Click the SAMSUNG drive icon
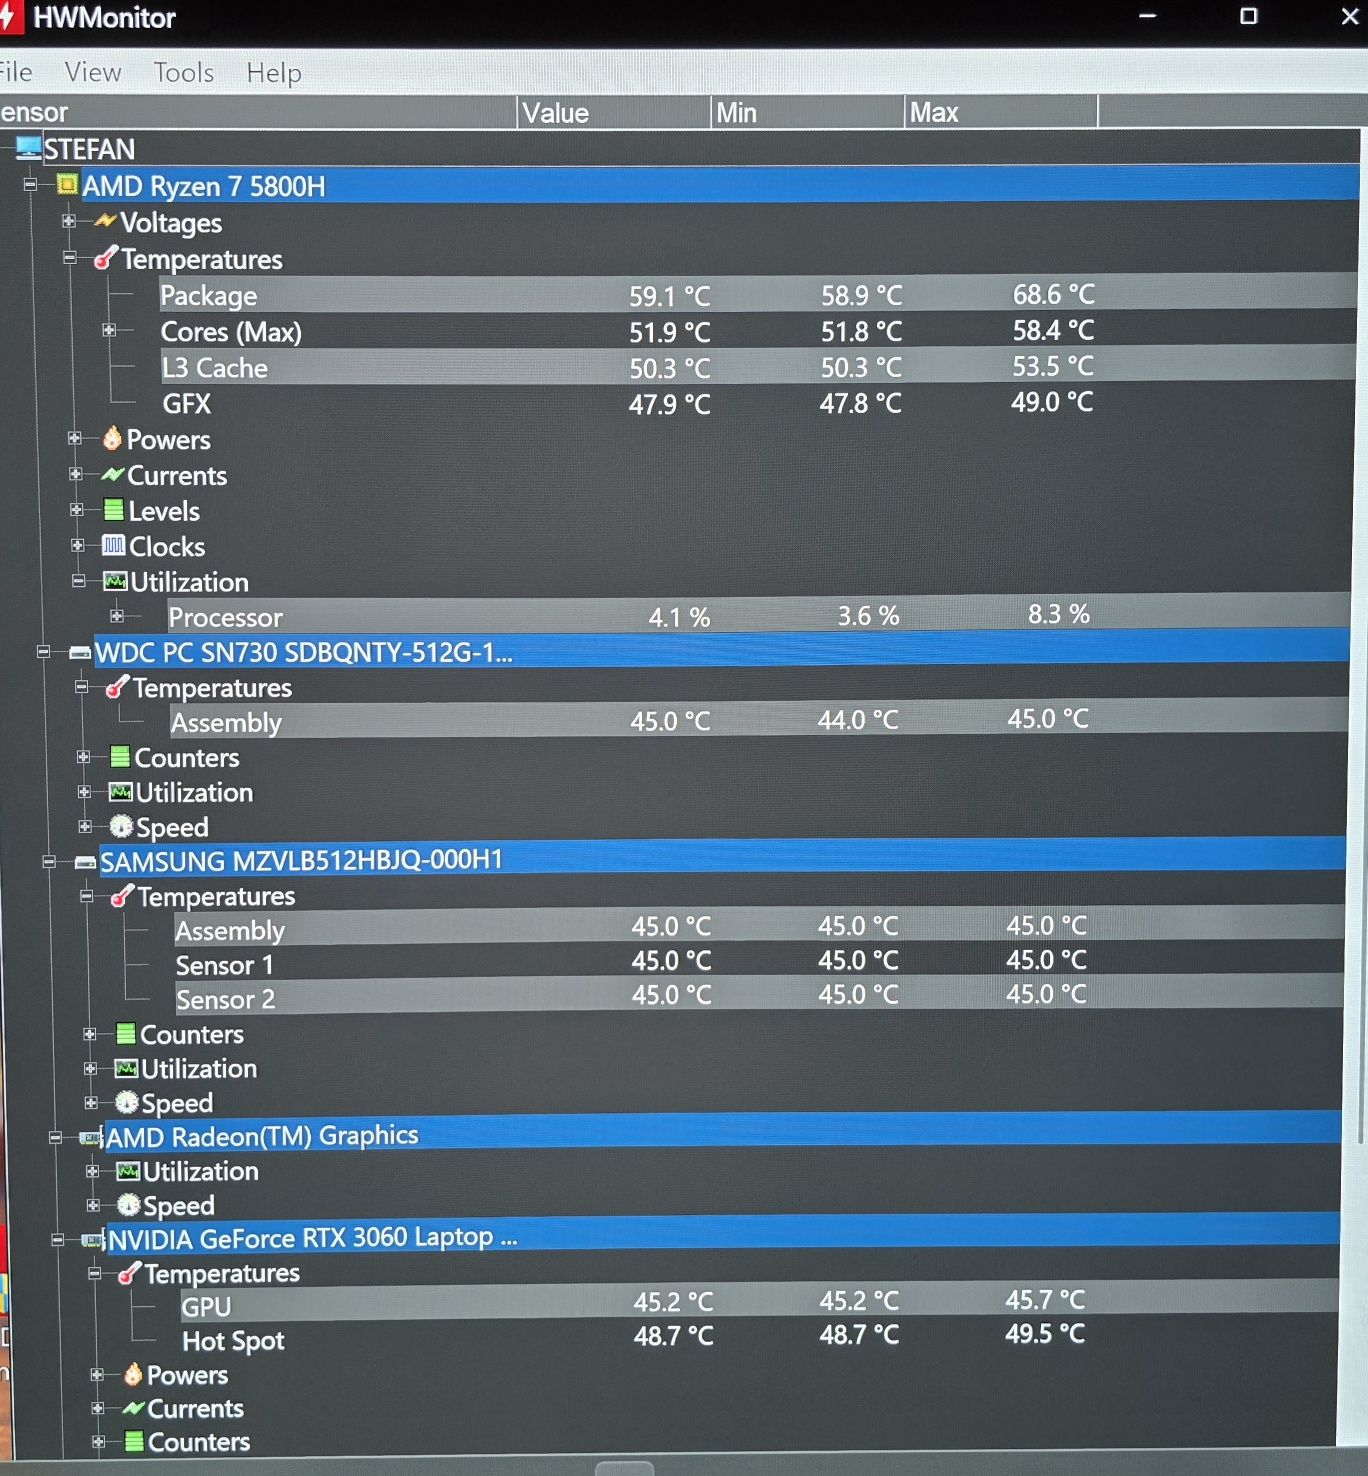 coord(86,862)
